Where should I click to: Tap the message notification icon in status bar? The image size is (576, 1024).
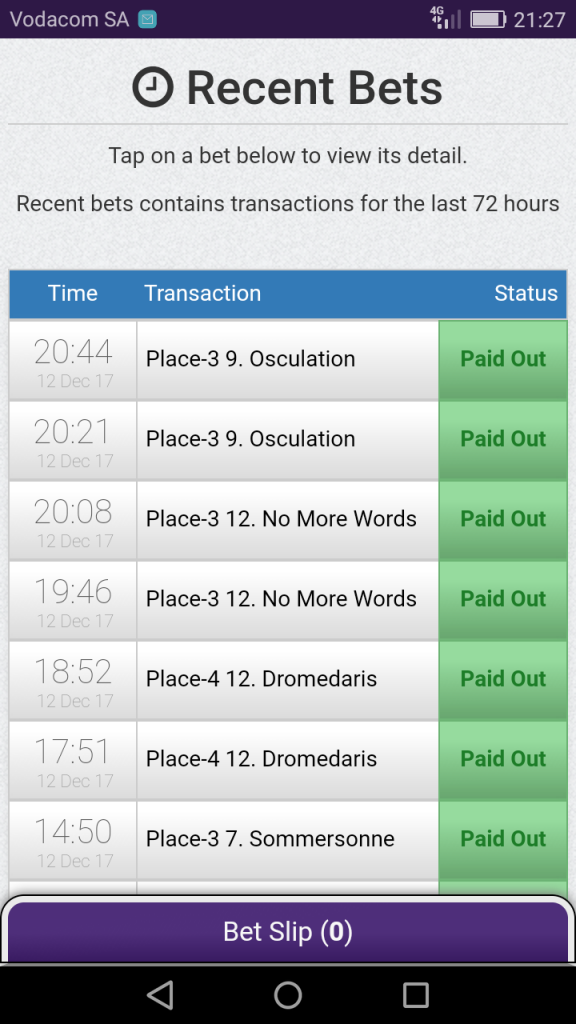click(147, 20)
